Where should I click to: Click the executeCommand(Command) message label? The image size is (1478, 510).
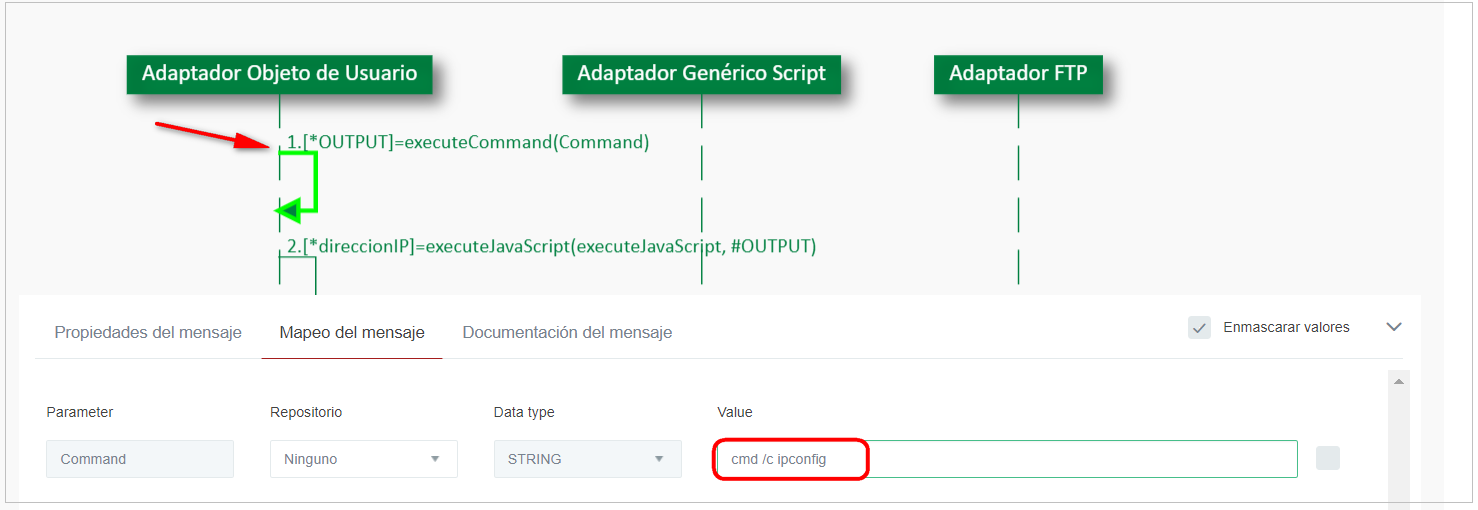pos(468,142)
